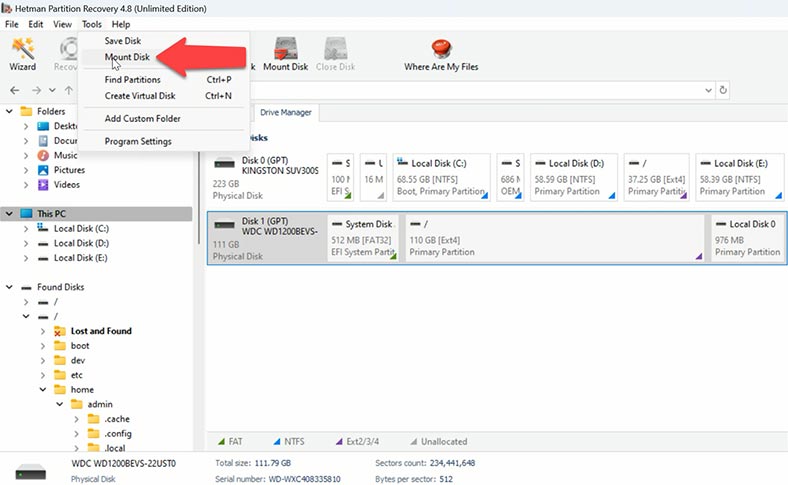Select Local Disk (C:) 68.55 GB partition
The image size is (788, 485).
441,177
